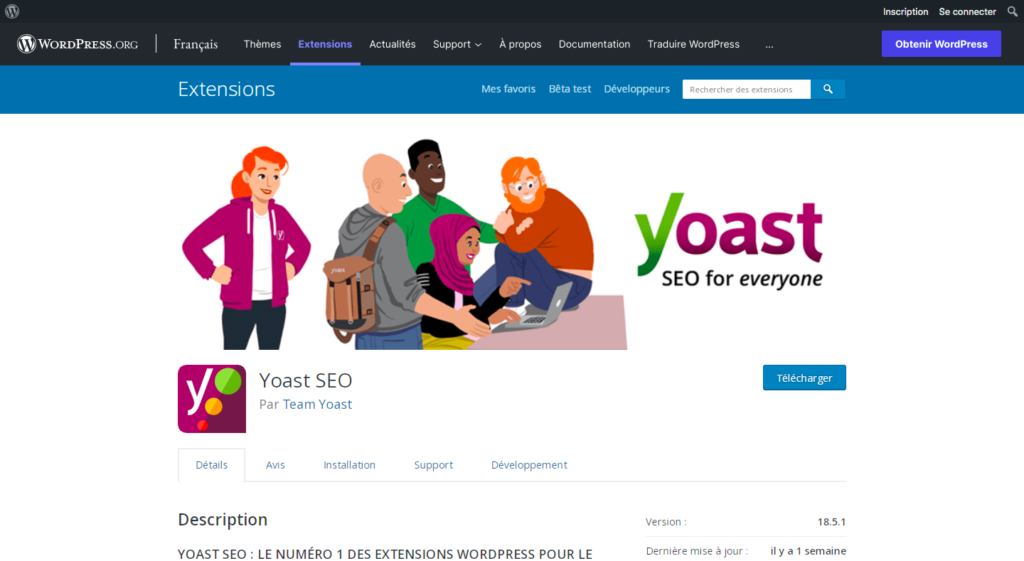Open the Bêta test link
The width and height of the screenshot is (1024, 561).
tap(569, 89)
